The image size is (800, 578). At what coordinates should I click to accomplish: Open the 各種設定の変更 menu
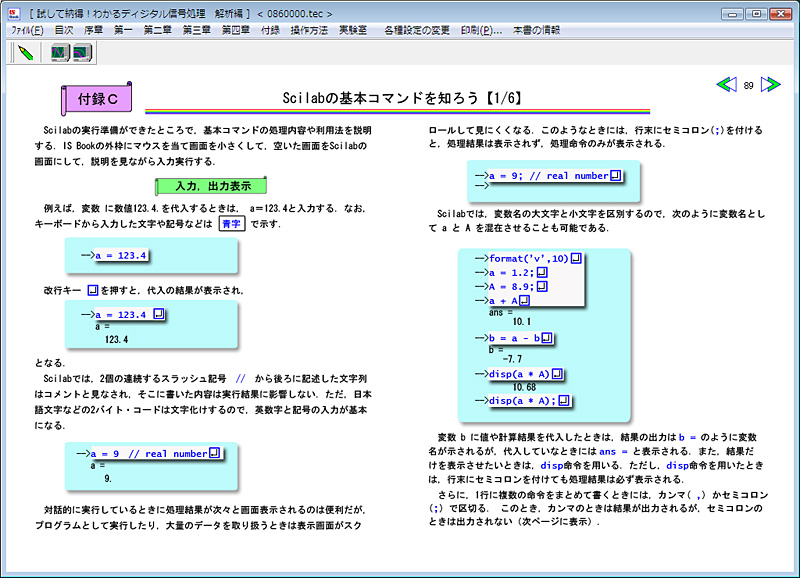click(x=417, y=30)
